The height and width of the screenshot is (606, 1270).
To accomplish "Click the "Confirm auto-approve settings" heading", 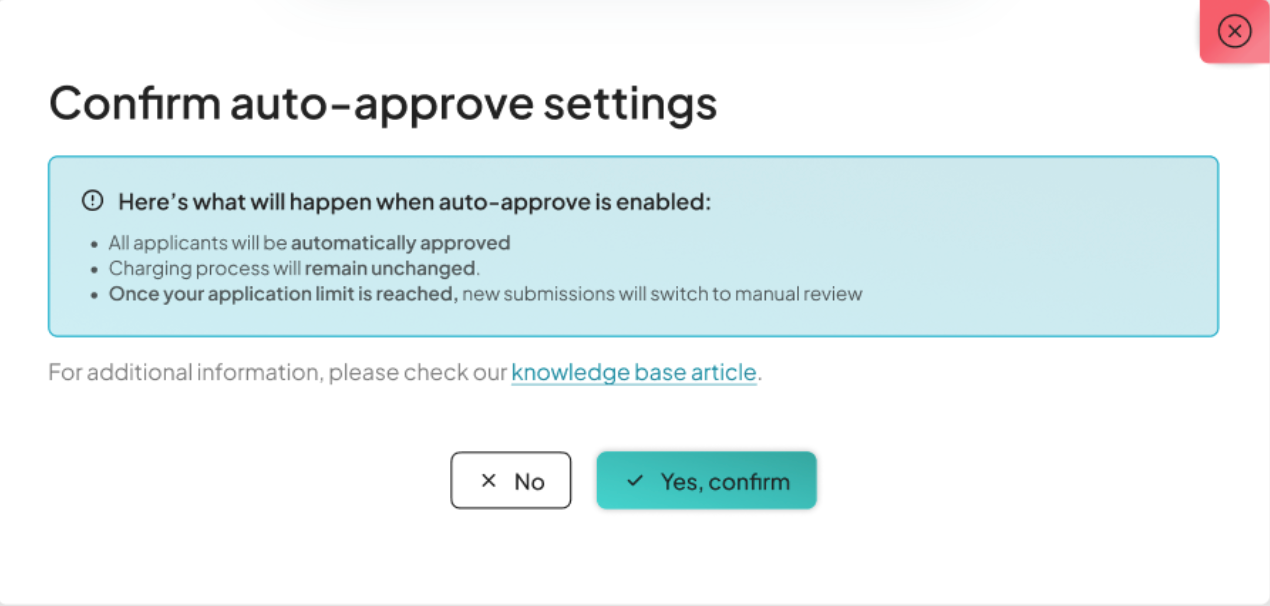I will (383, 104).
